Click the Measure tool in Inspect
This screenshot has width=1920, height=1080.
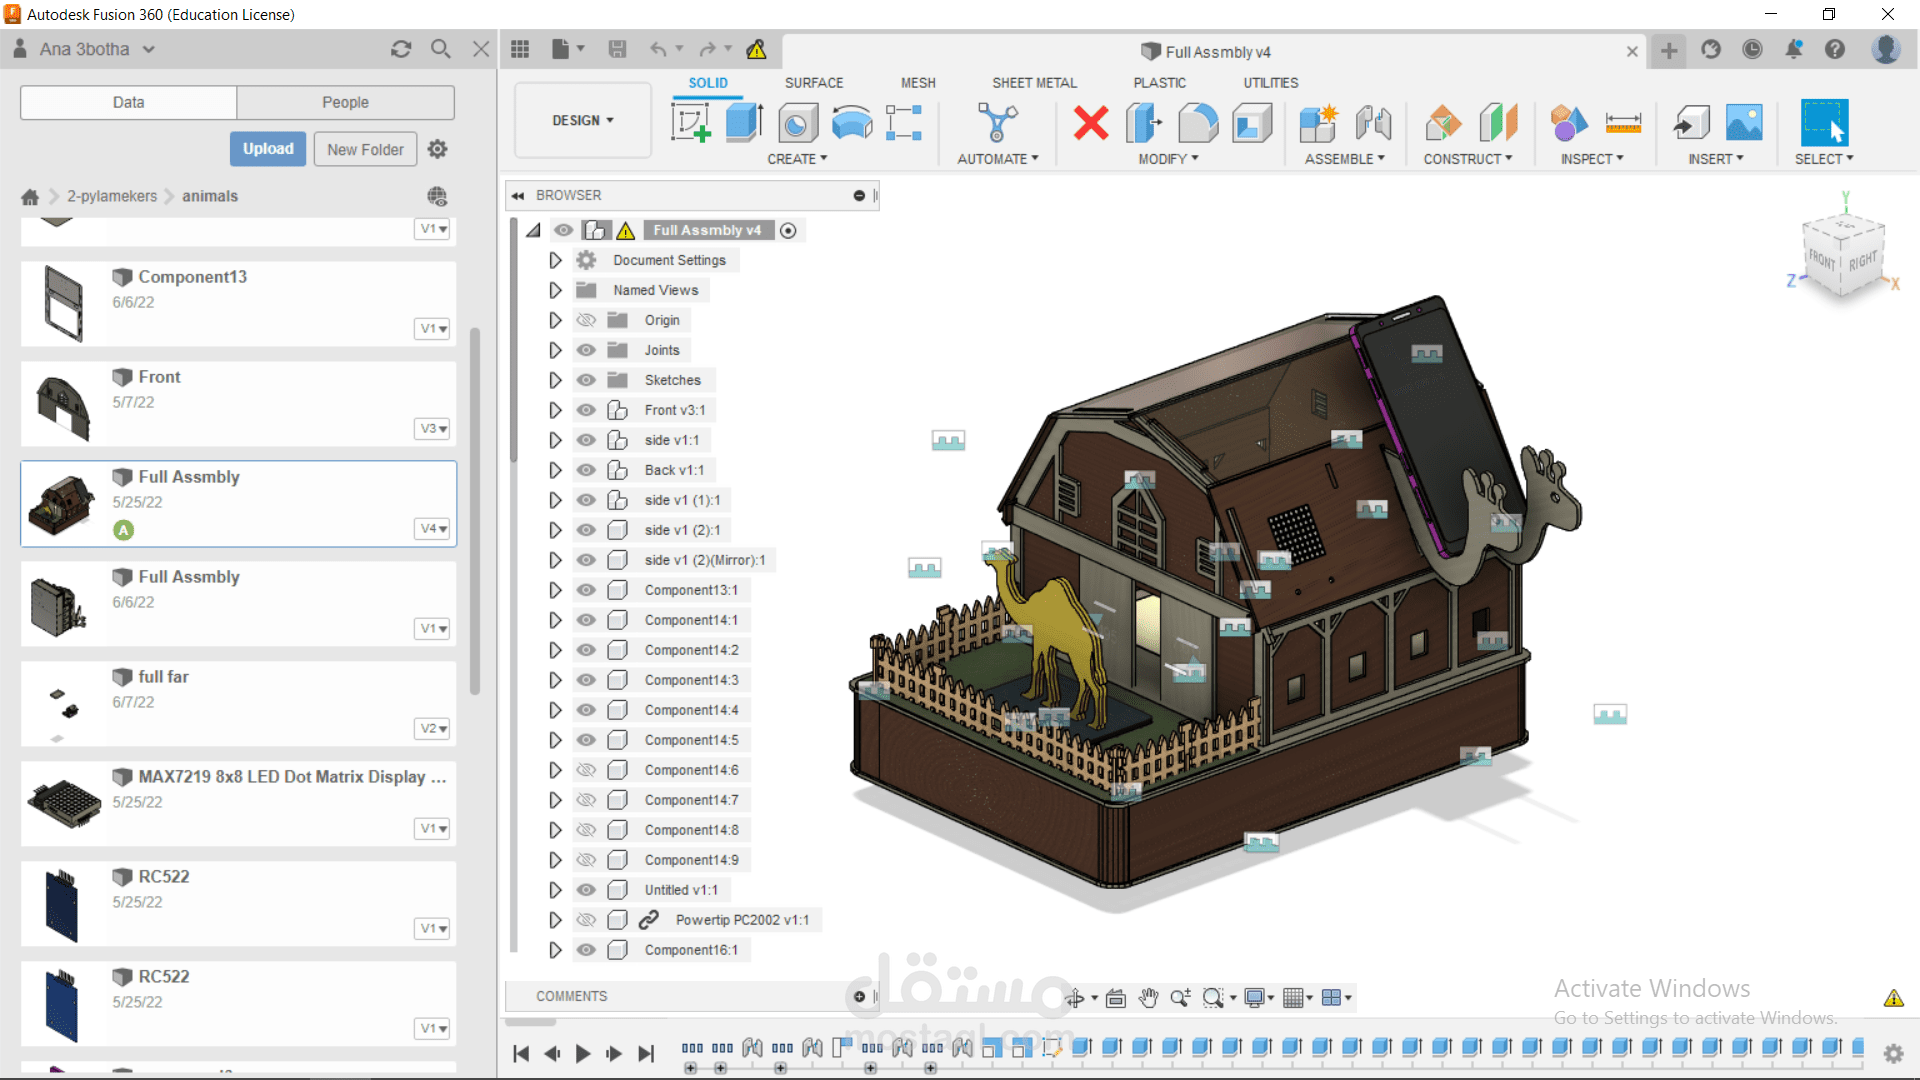pyautogui.click(x=1623, y=123)
